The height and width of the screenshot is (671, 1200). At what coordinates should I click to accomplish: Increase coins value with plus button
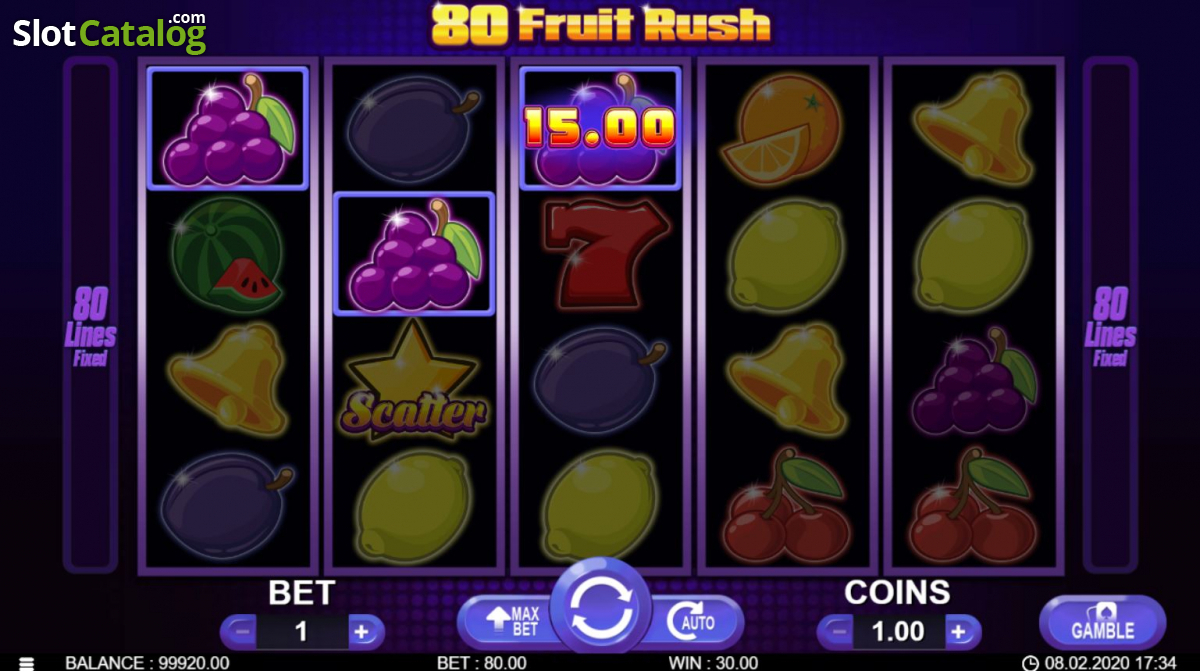[959, 631]
